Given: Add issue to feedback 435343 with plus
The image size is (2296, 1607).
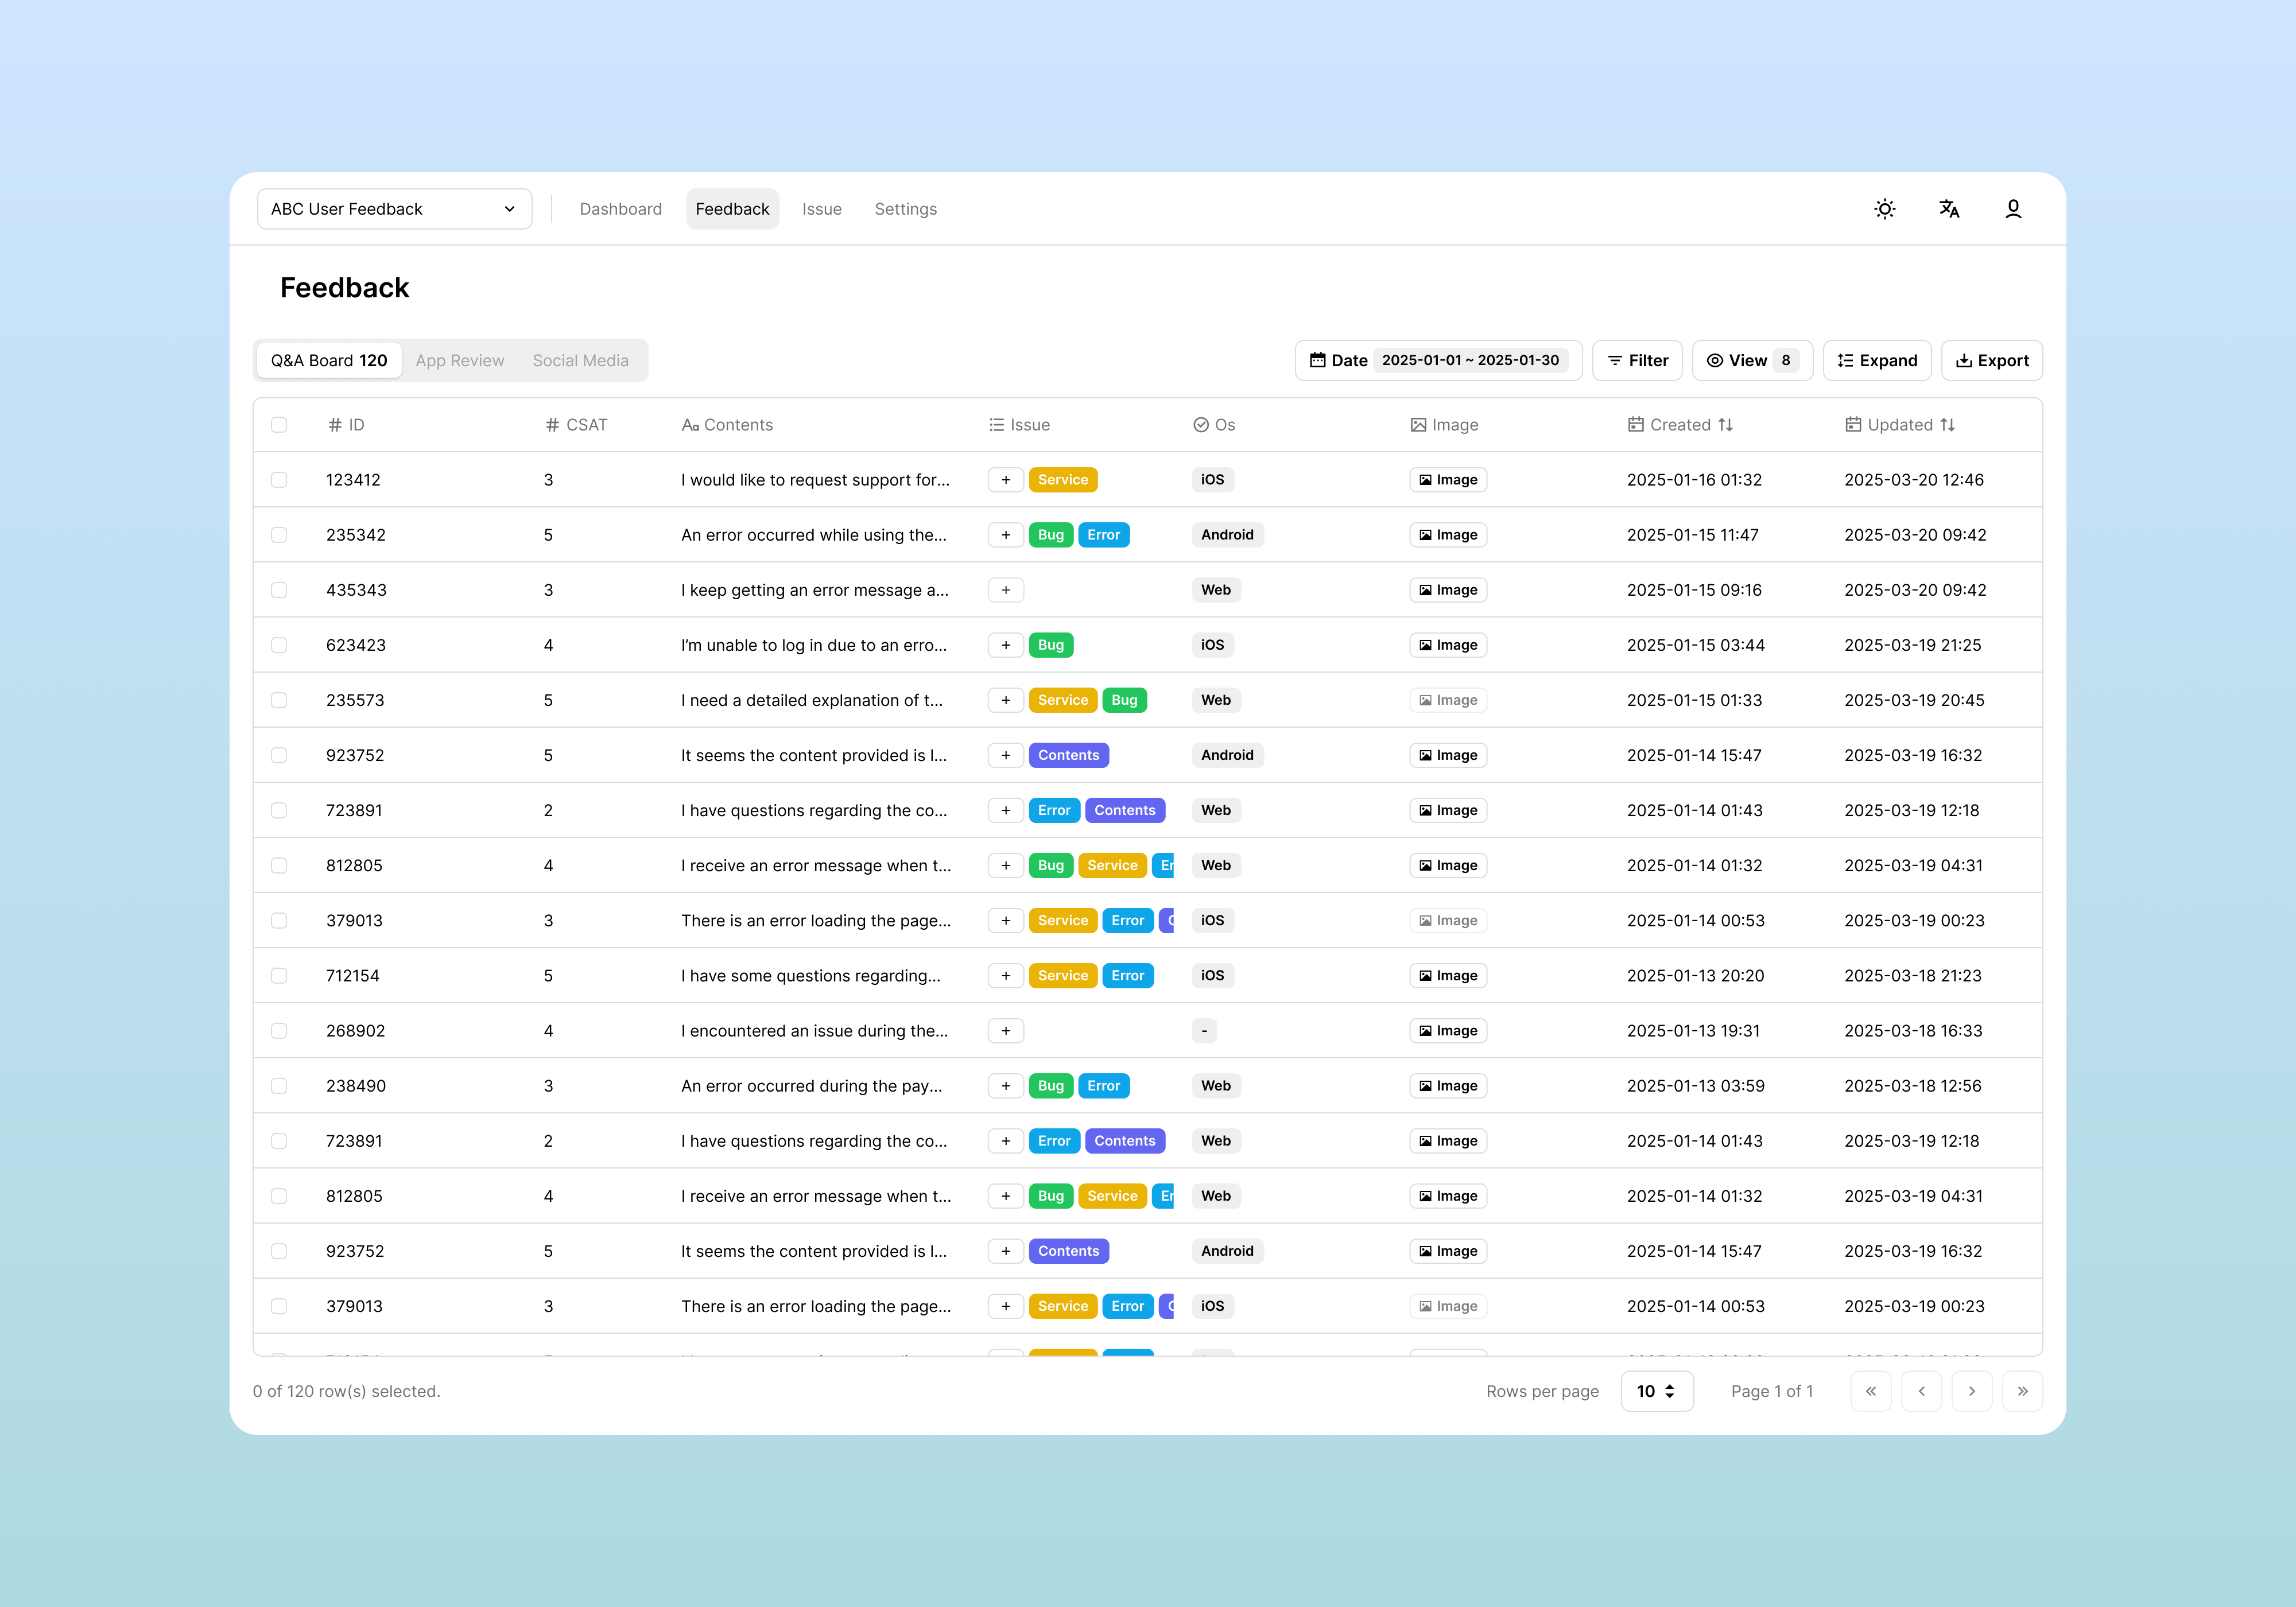Looking at the screenshot, I should coord(1005,590).
